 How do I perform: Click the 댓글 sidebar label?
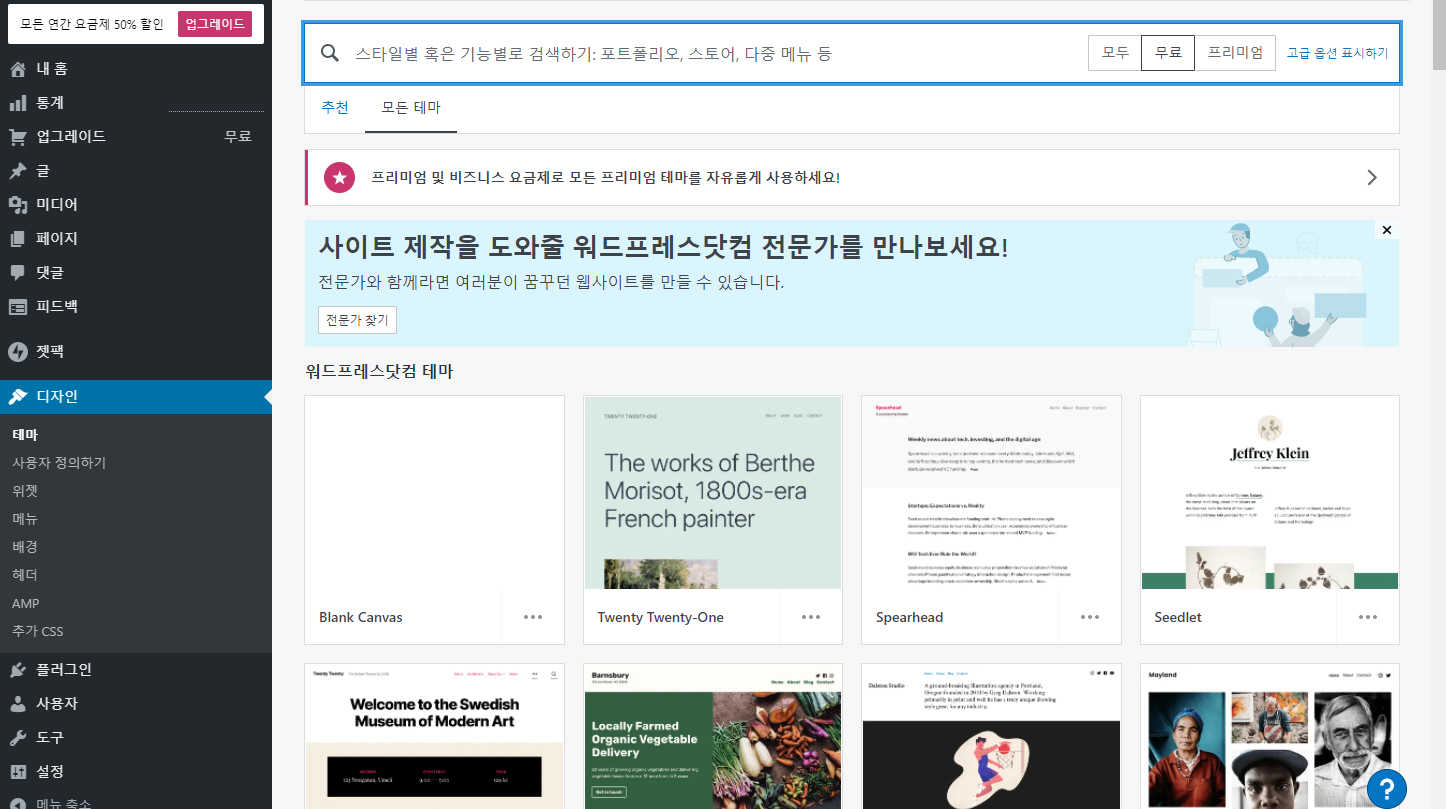point(50,273)
